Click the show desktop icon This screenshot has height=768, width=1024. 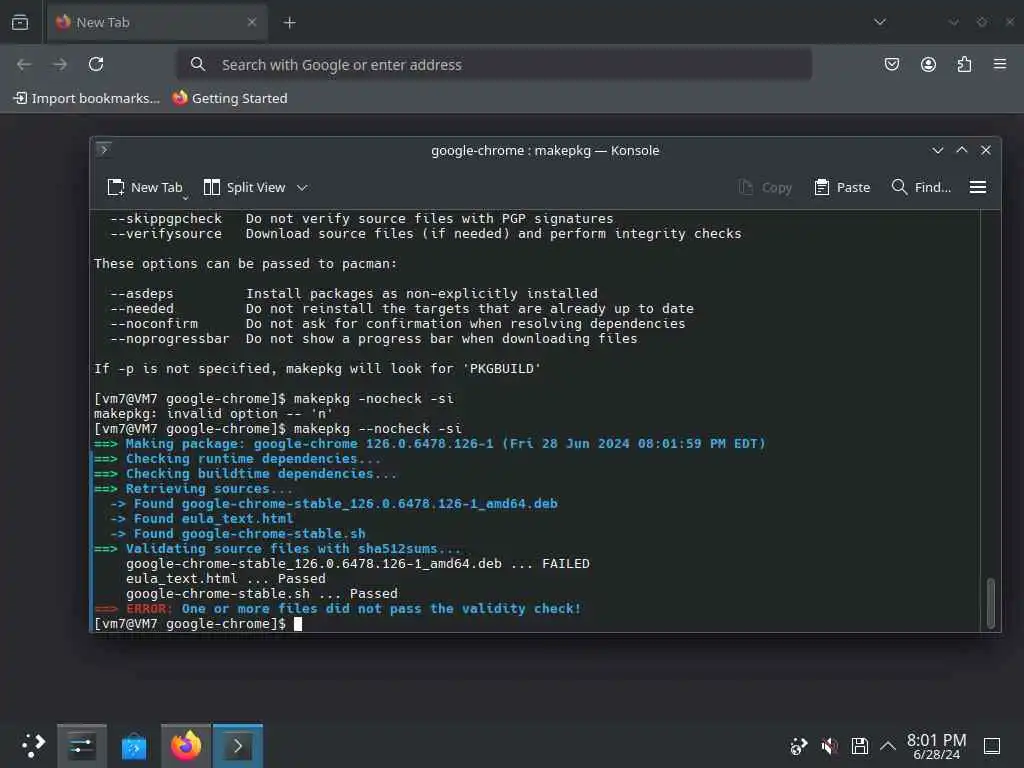(992, 746)
